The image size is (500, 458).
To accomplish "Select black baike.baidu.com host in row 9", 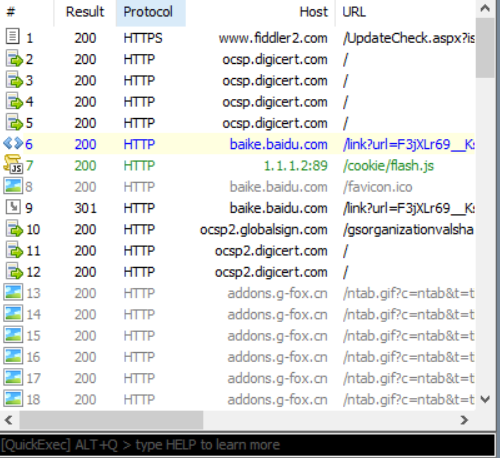I will 279,208.
